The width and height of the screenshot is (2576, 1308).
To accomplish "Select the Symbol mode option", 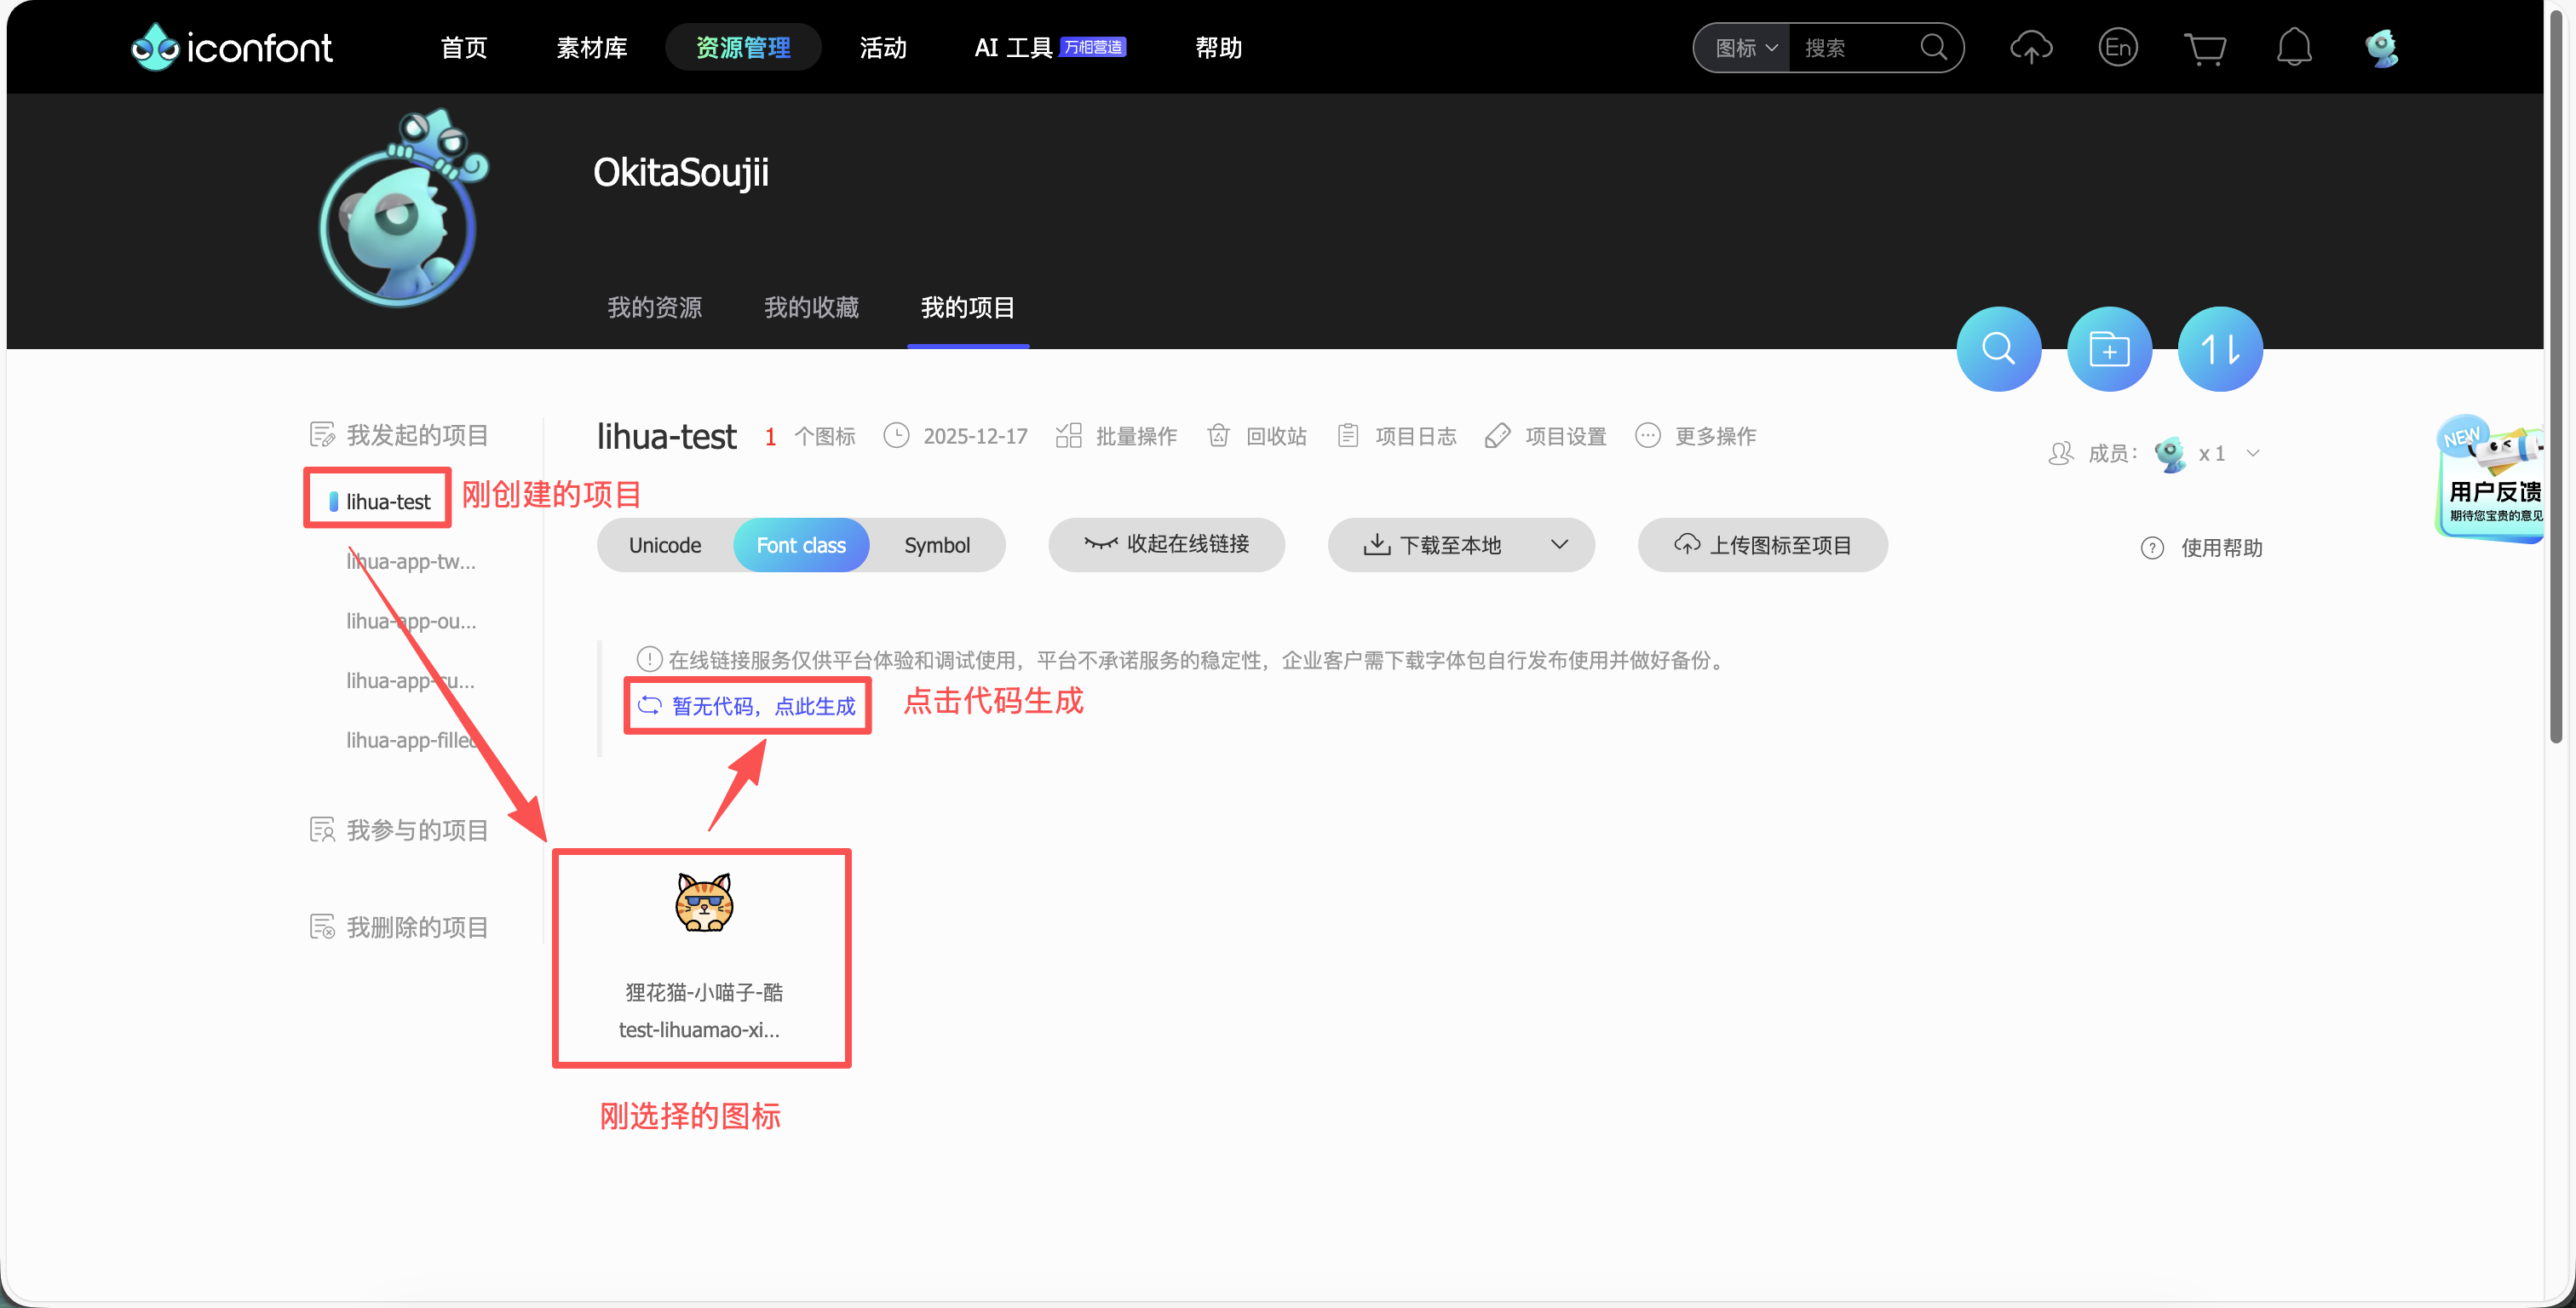I will pos(936,545).
